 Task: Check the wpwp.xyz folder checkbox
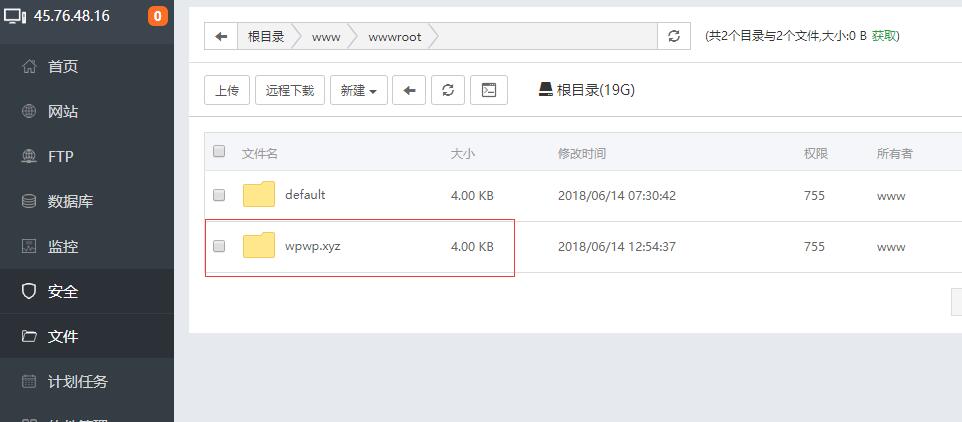[219, 246]
